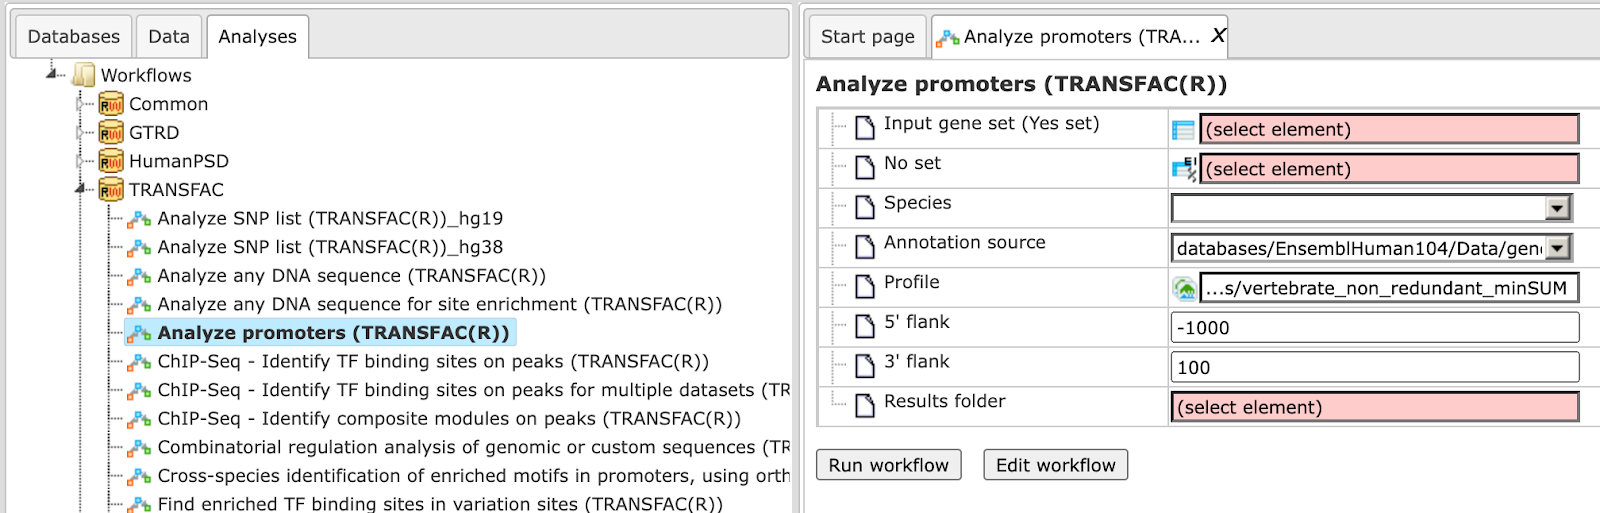Click the table icon beside Input gene set

1184,129
